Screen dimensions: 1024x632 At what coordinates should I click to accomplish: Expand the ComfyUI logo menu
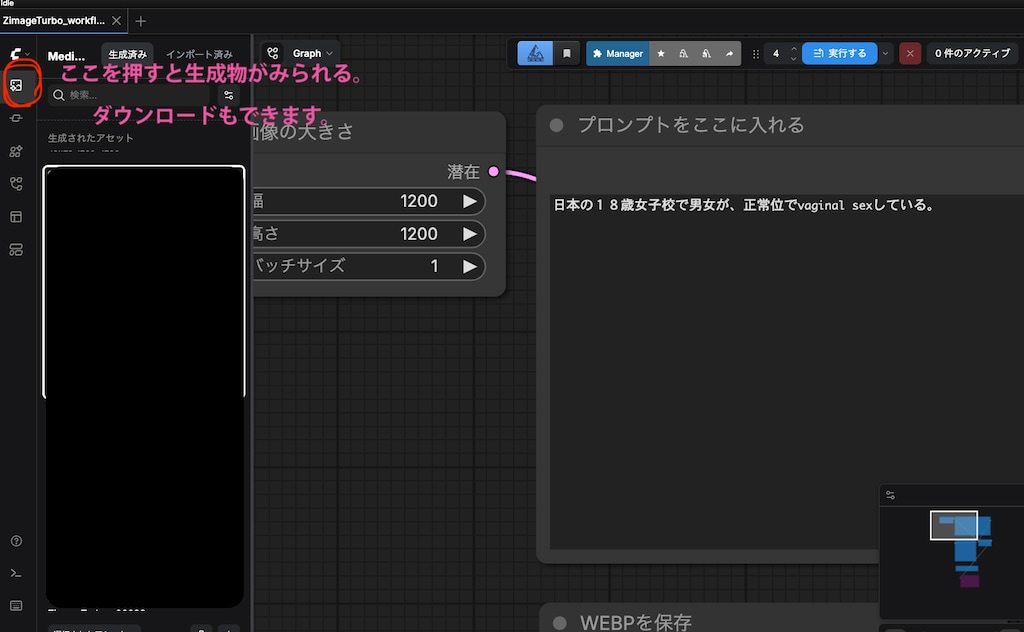coord(19,53)
